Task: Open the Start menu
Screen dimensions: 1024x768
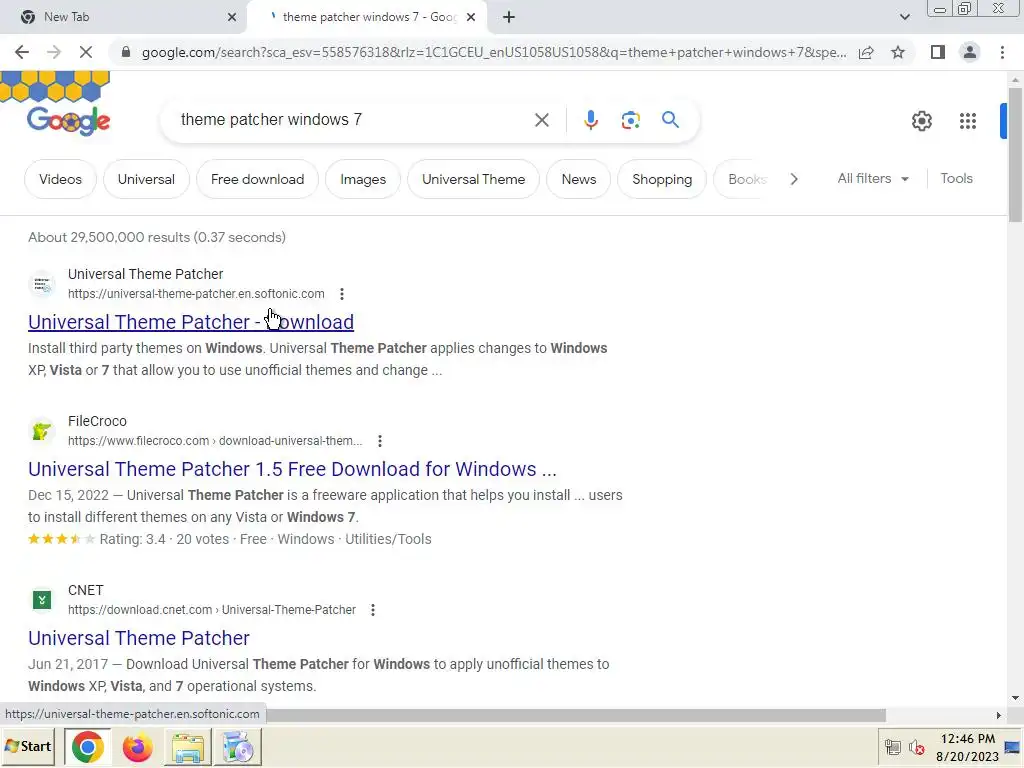Action: pyautogui.click(x=28, y=746)
